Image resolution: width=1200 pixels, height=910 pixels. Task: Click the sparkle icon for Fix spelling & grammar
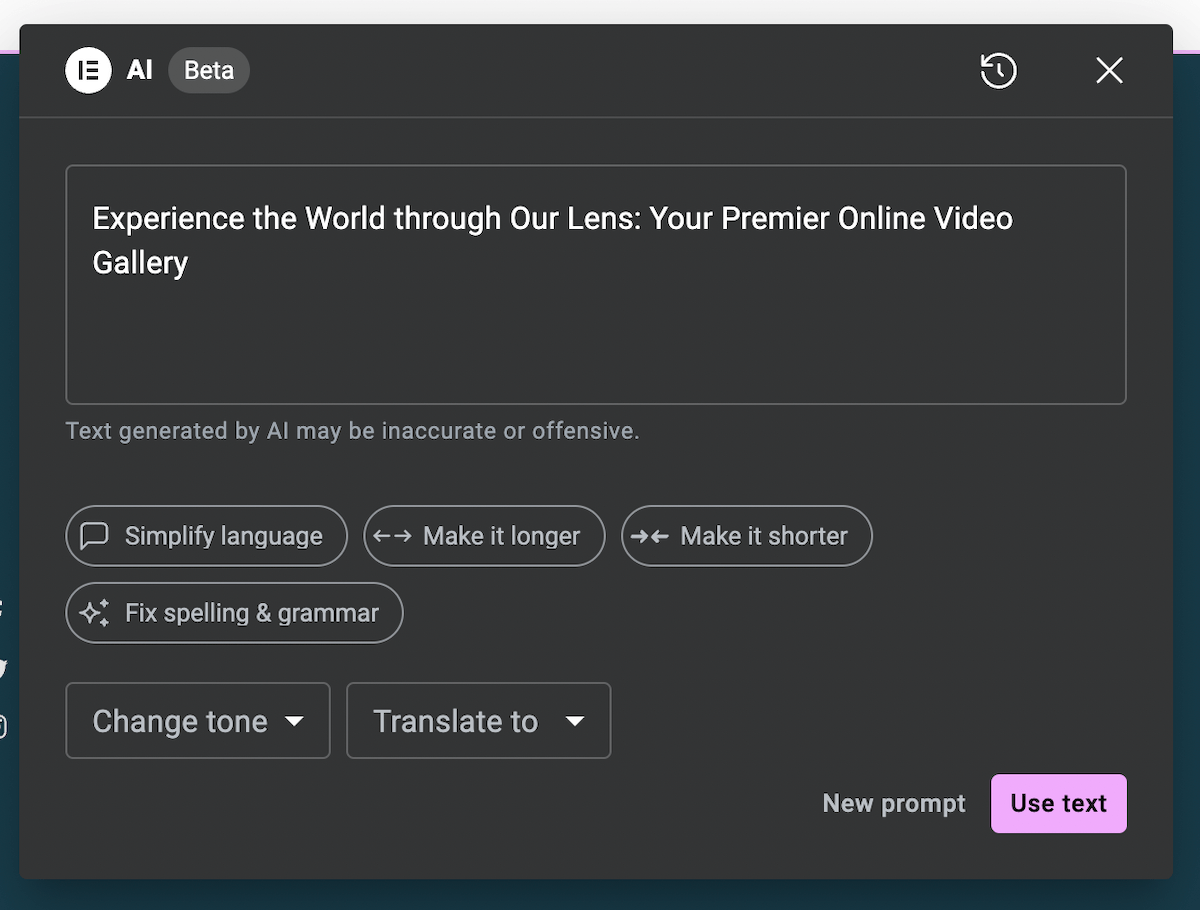point(94,613)
